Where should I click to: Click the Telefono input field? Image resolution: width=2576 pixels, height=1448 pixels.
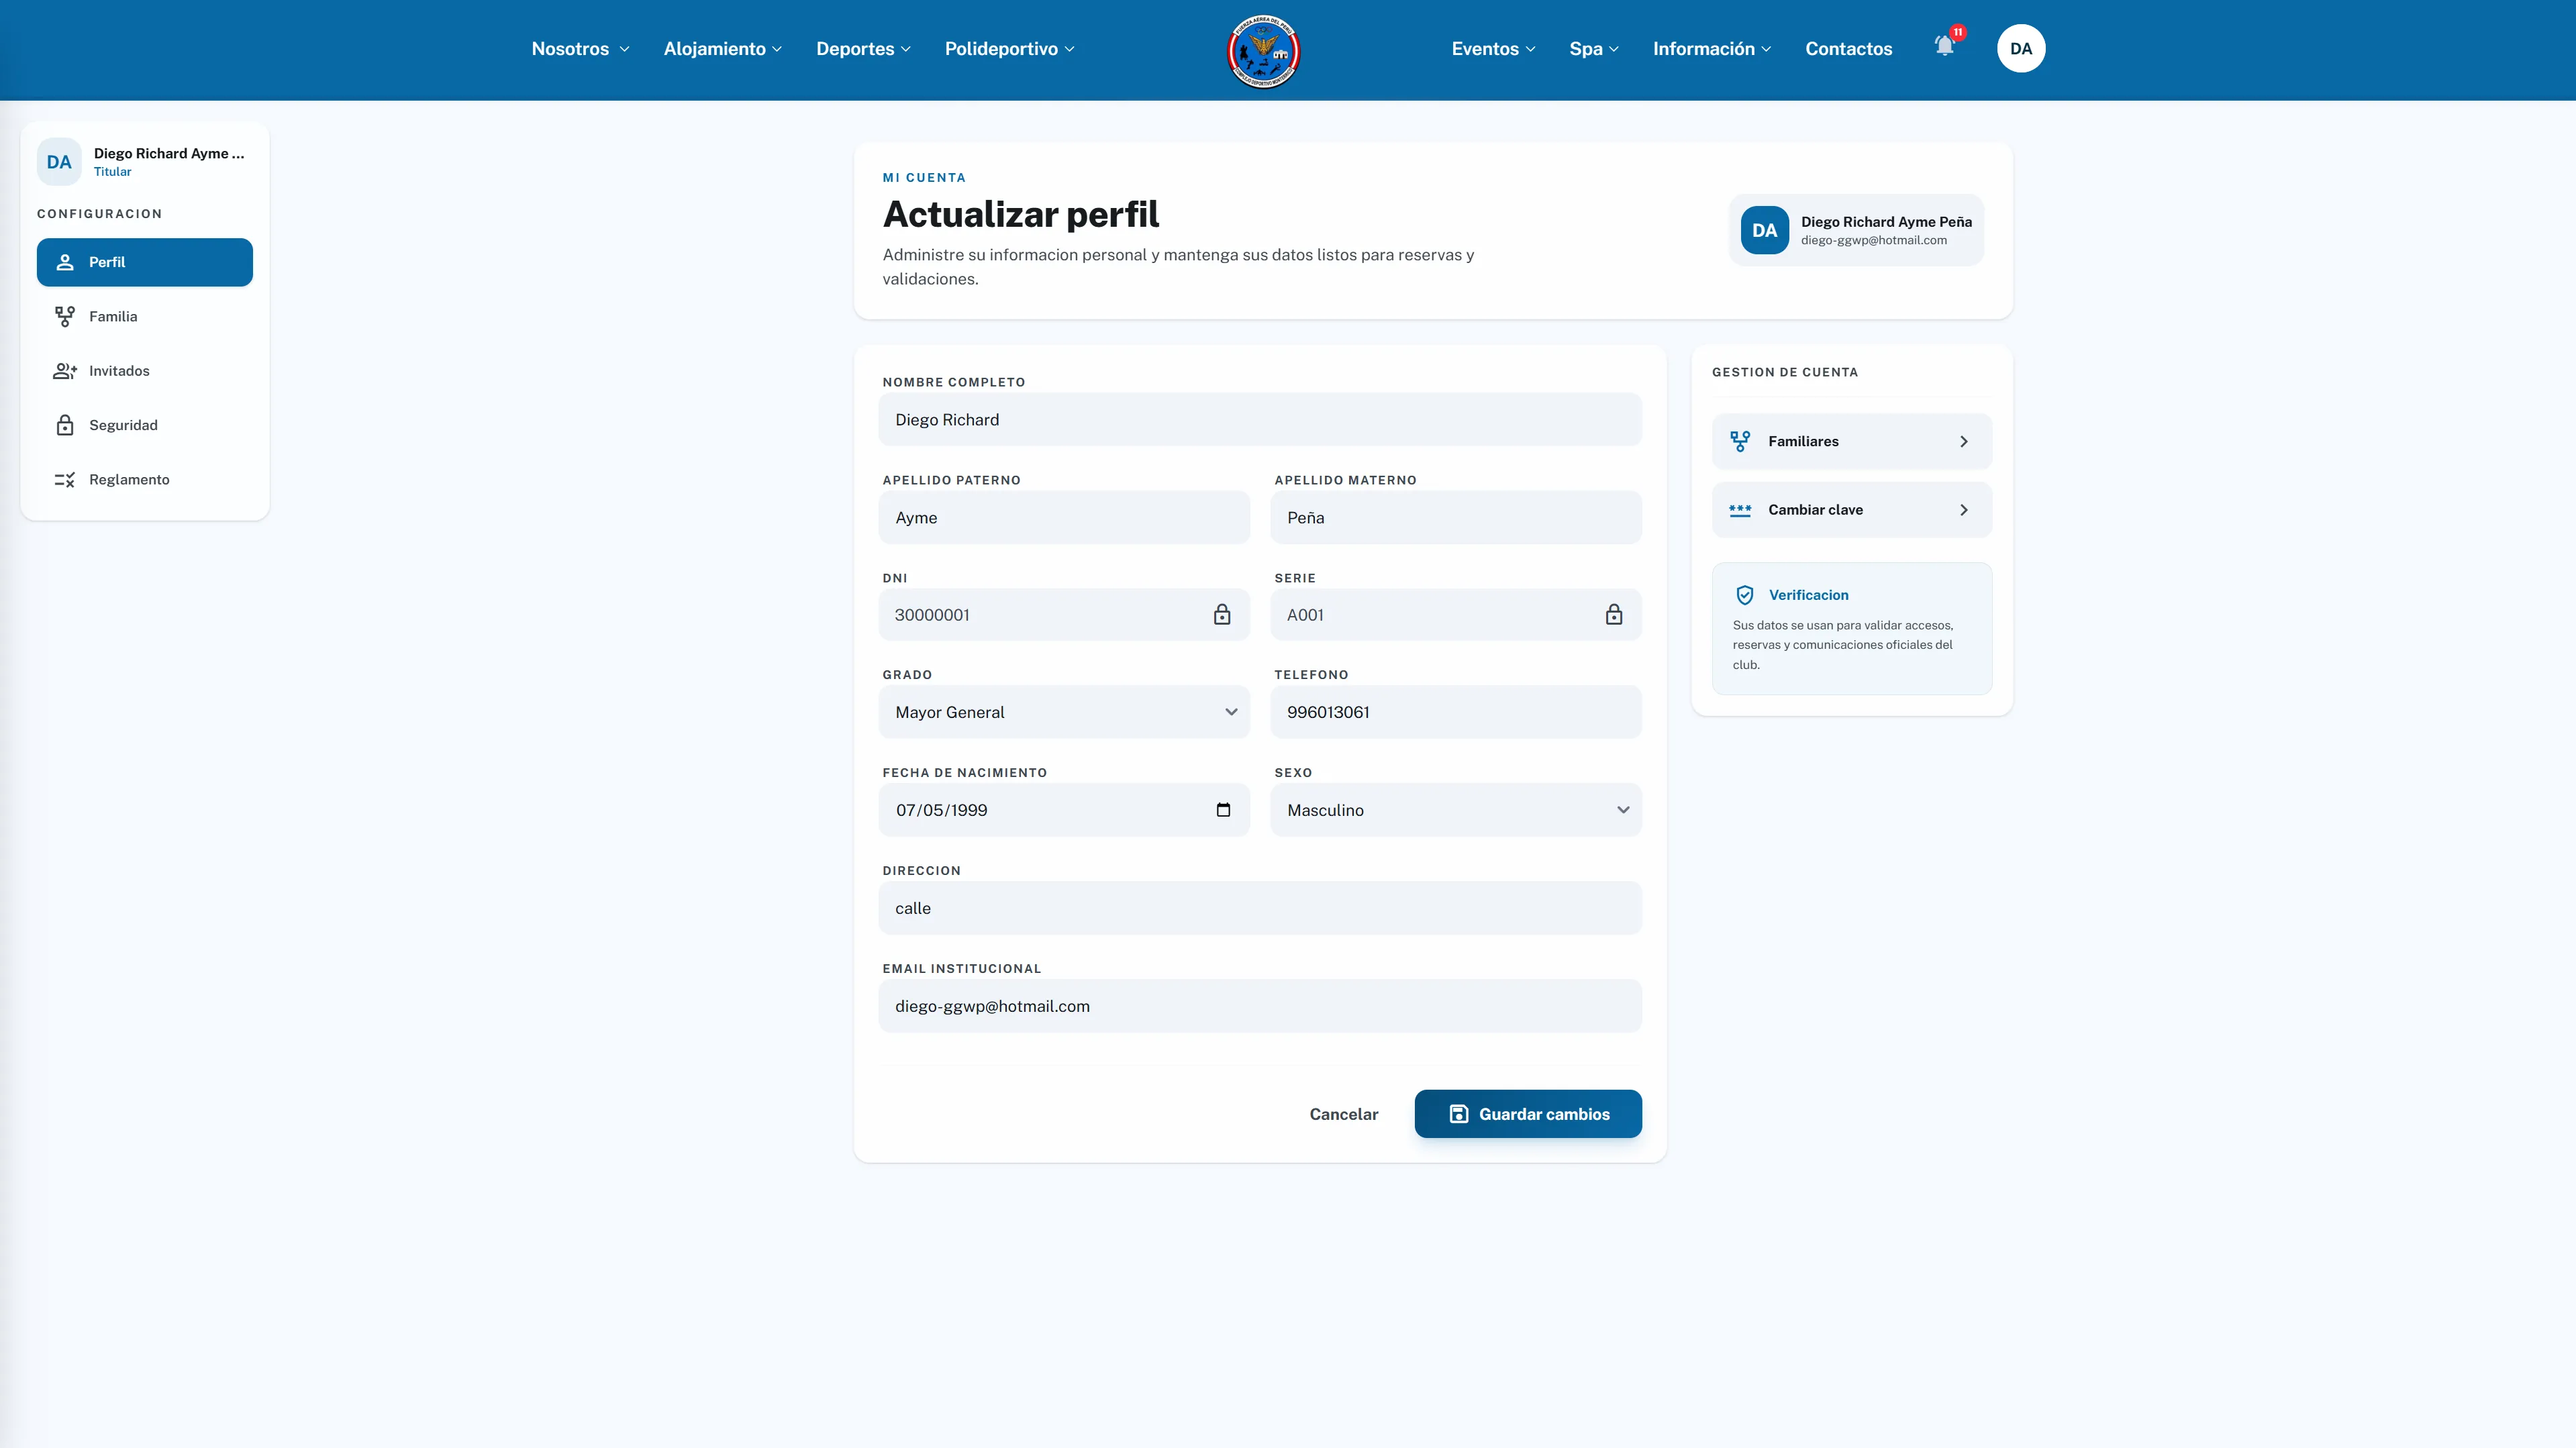click(1456, 712)
